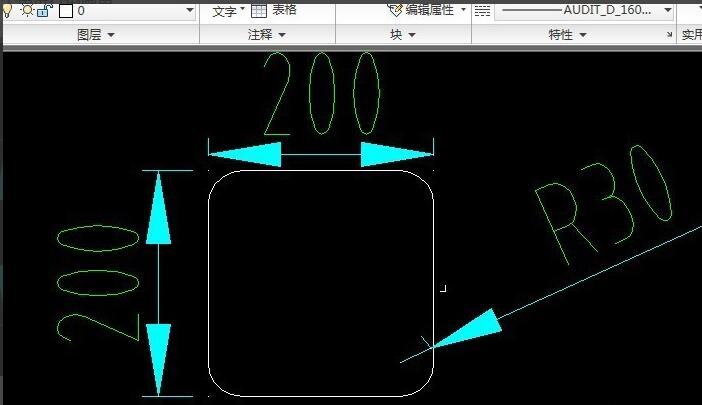Click the 文字 text button

224,11
